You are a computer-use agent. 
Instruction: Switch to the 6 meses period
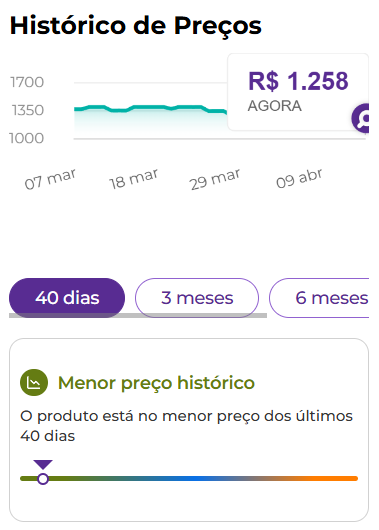pos(319,298)
